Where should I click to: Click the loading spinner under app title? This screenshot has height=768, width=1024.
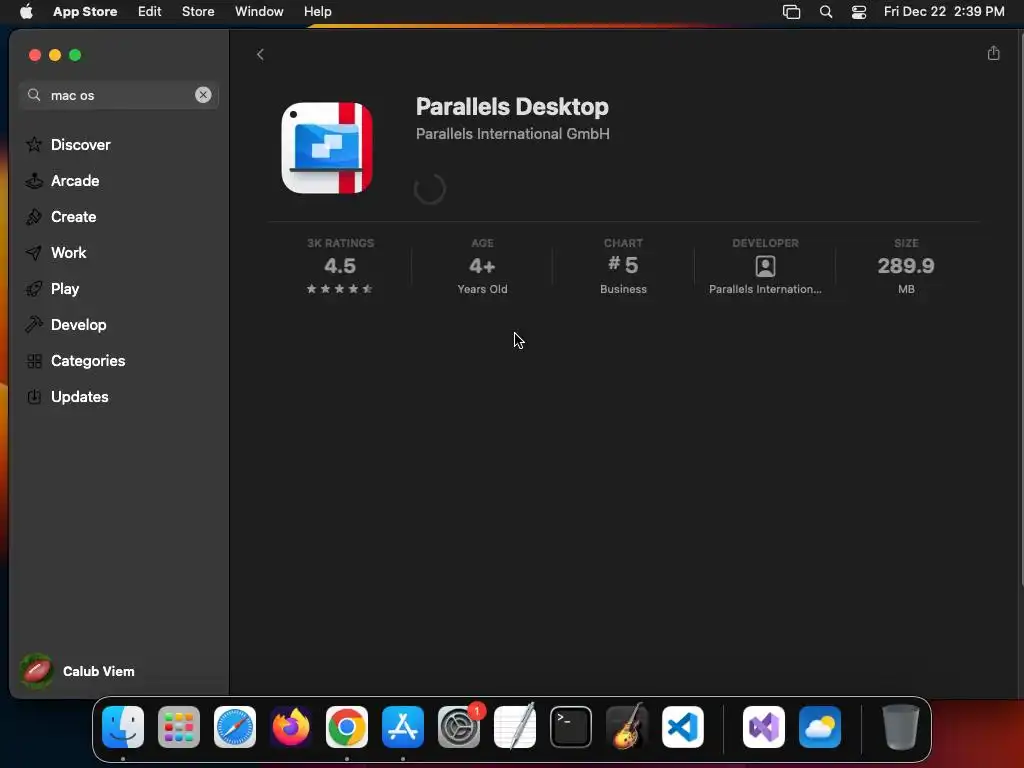pyautogui.click(x=430, y=189)
